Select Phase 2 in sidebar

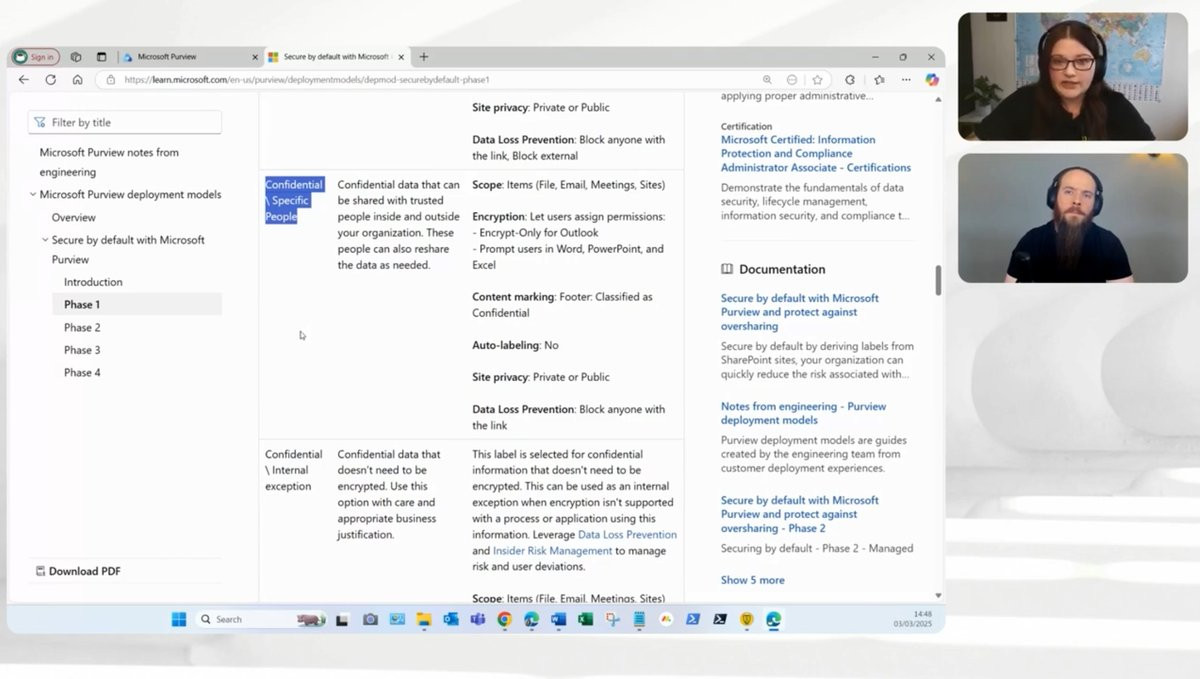click(x=82, y=327)
